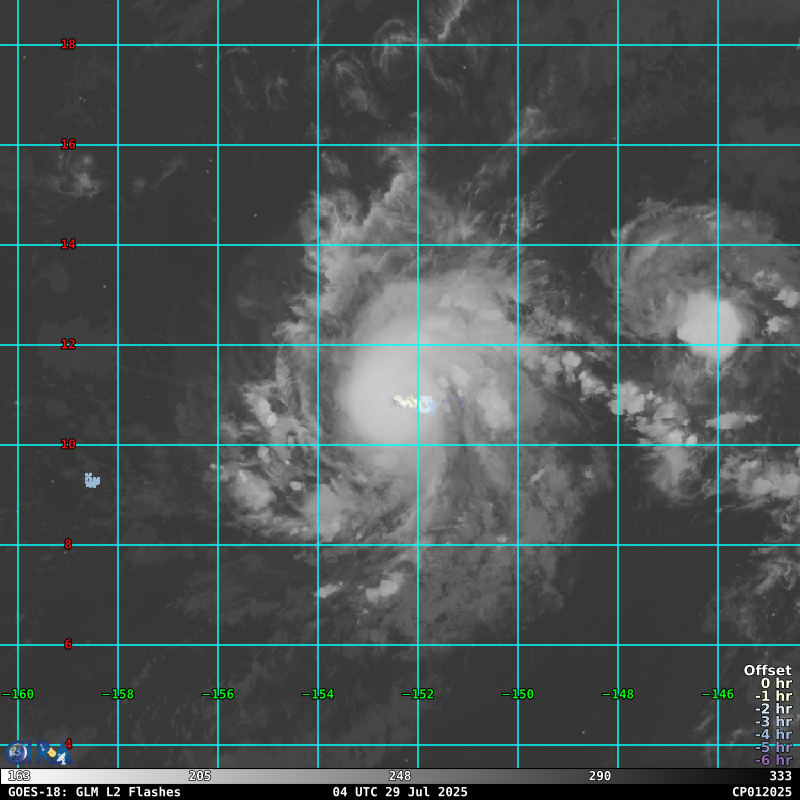Click the -146 longitude label

point(718,694)
